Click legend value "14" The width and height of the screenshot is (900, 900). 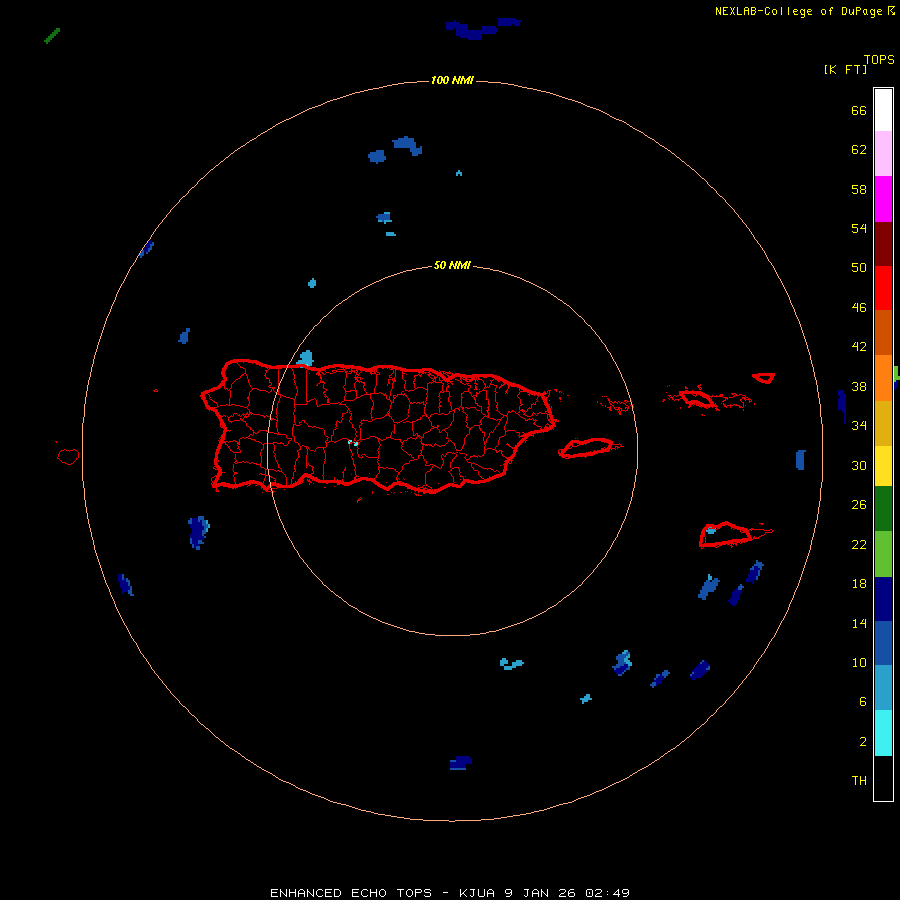click(859, 623)
